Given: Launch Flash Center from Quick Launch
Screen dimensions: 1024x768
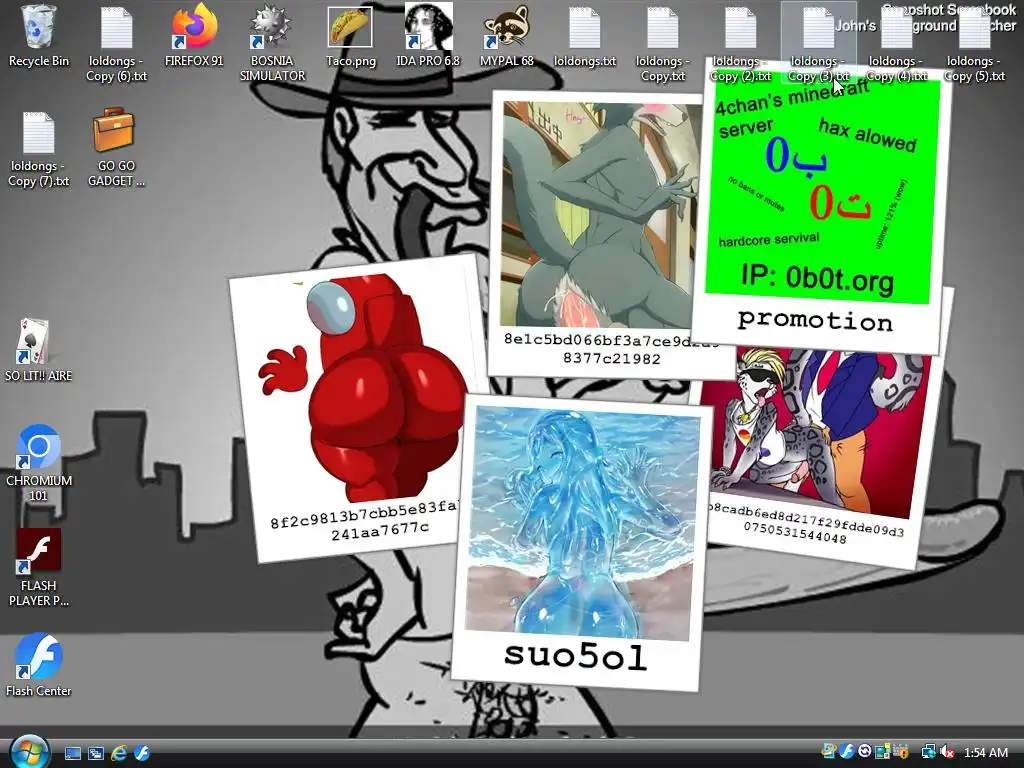Looking at the screenshot, I should (142, 753).
